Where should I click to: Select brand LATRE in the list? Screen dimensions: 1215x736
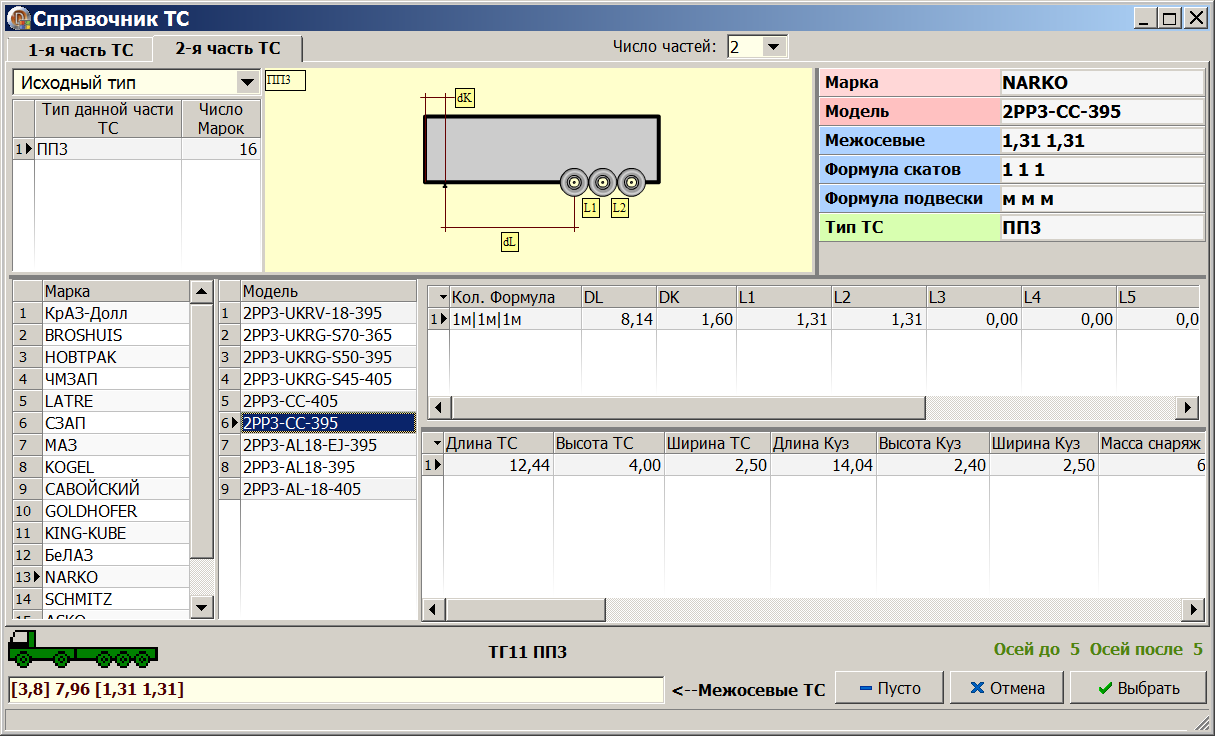115,401
